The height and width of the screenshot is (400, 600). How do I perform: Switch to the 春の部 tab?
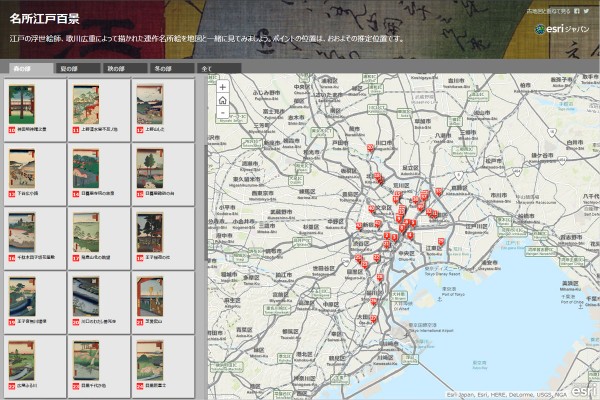(x=25, y=68)
